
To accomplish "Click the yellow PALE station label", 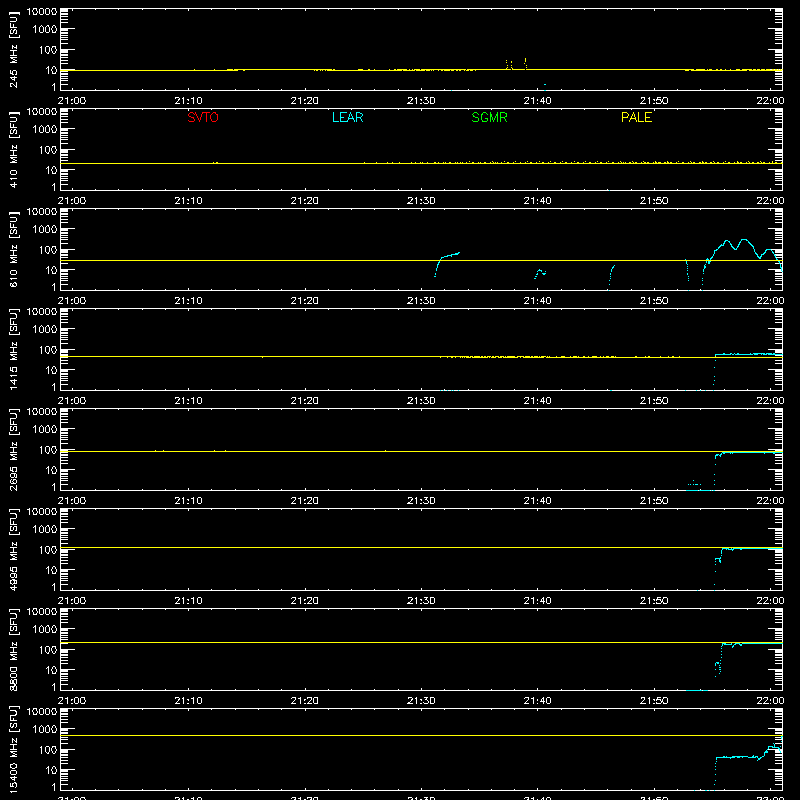I will coord(636,117).
